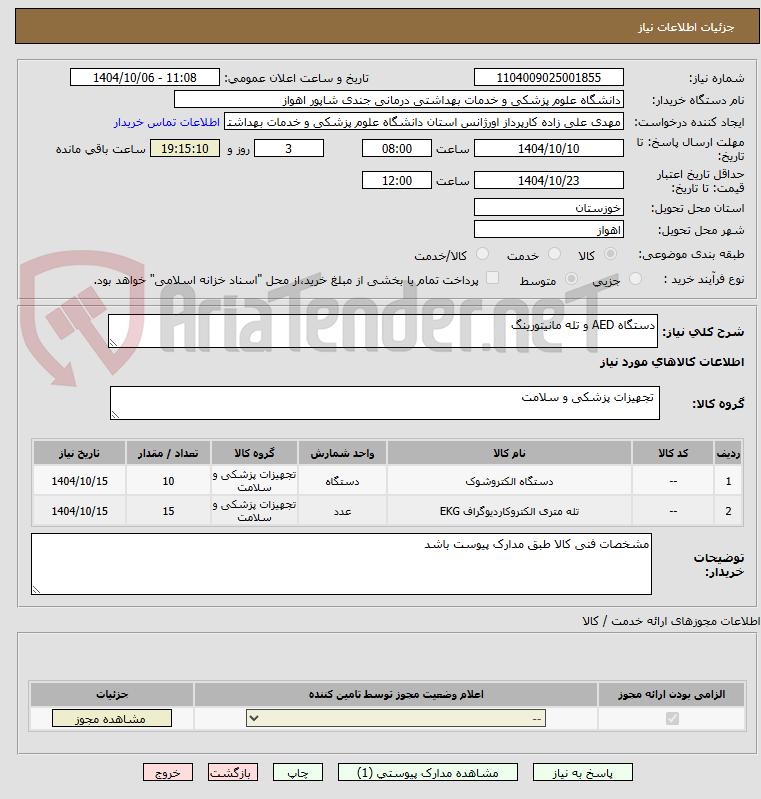Select the متوسط purchase type radio
The height and width of the screenshot is (799, 761).
click(571, 279)
